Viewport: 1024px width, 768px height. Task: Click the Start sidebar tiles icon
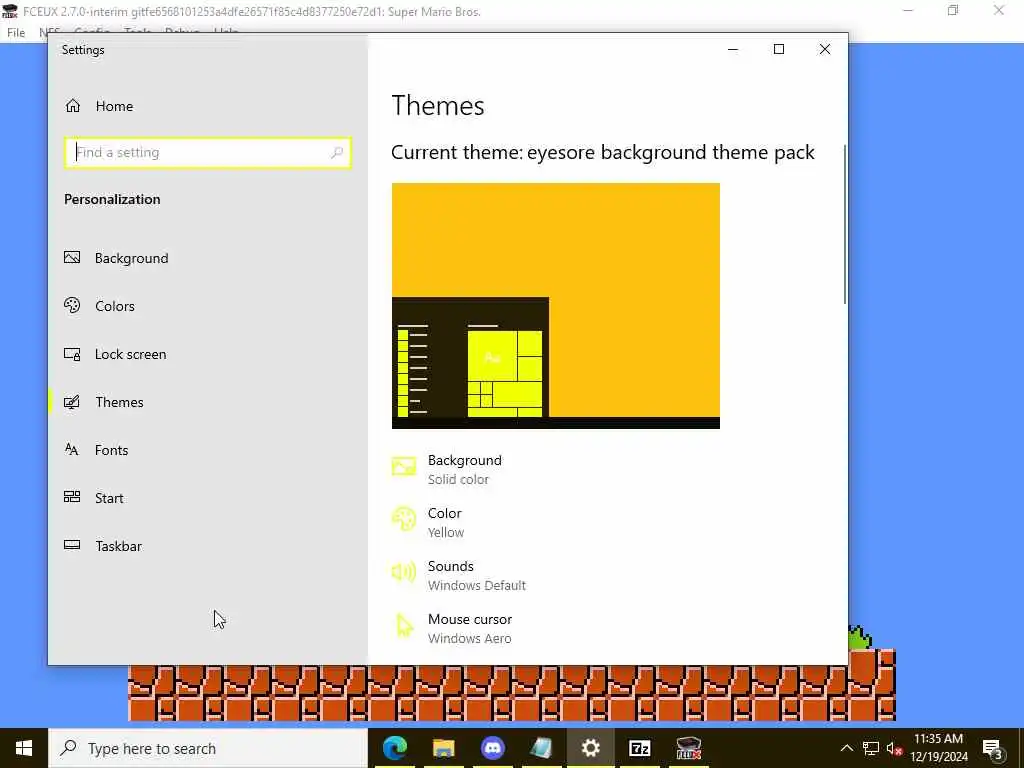(72, 497)
